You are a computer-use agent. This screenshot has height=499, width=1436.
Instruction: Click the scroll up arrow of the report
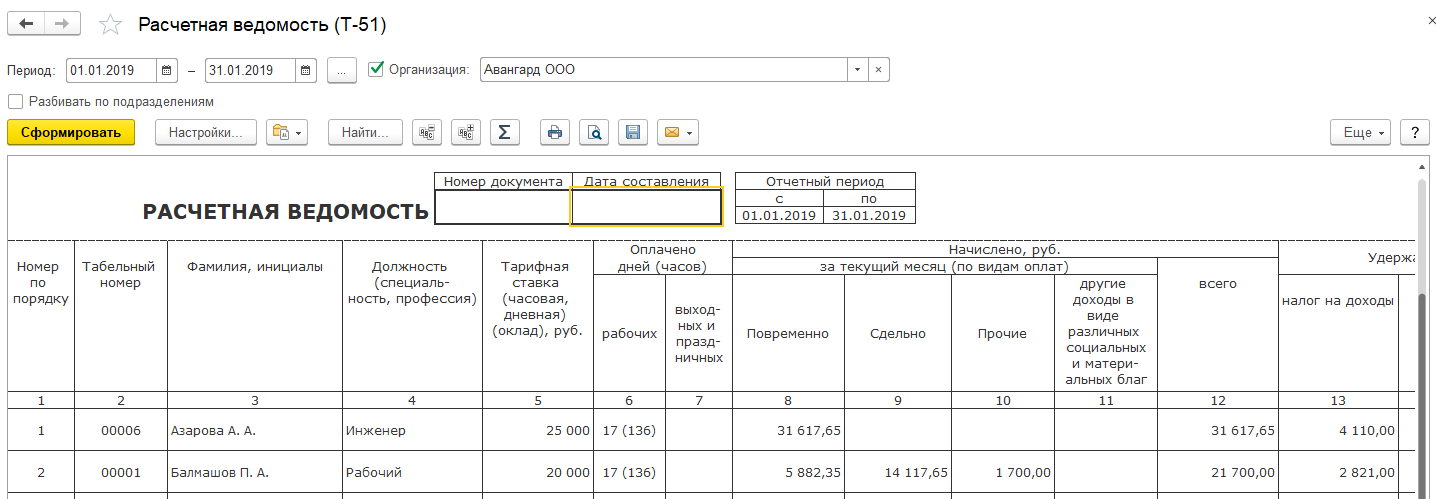1423,165
